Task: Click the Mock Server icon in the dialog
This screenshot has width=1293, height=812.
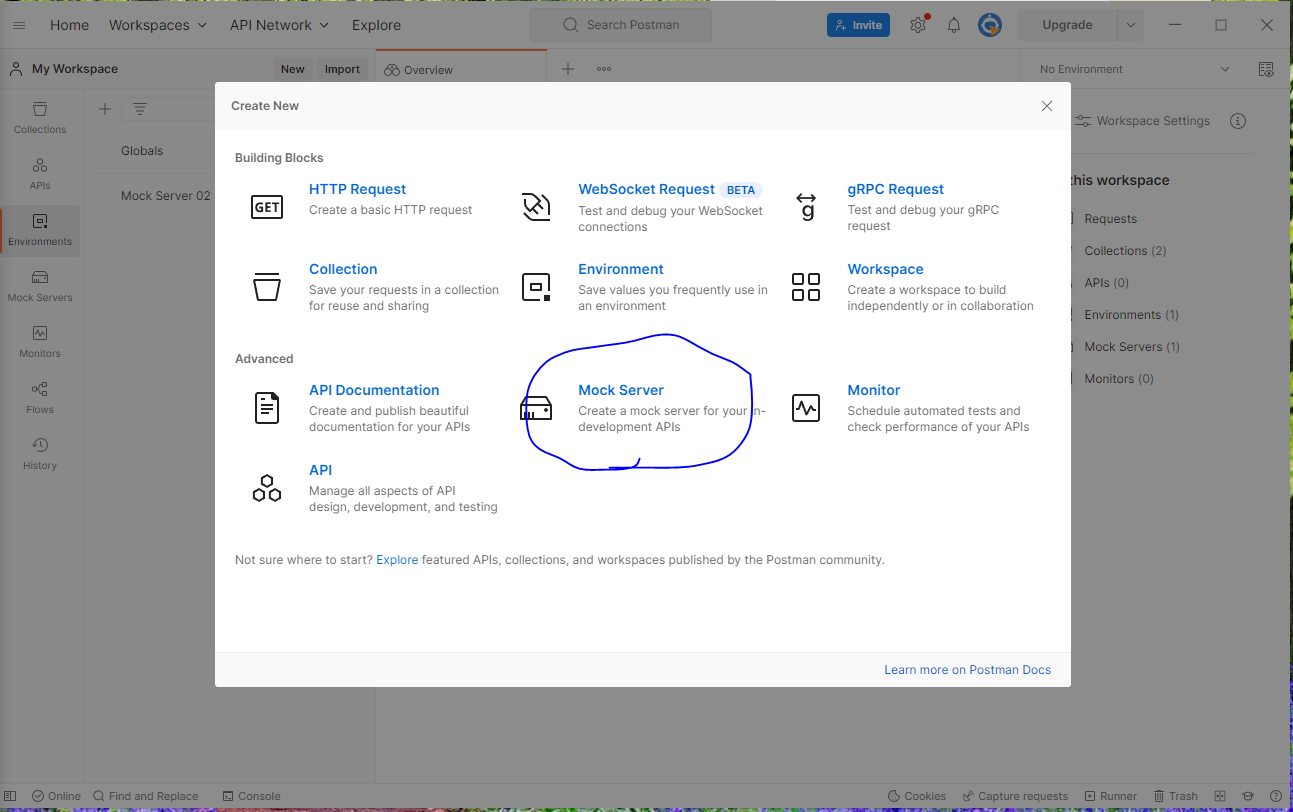Action: [536, 408]
